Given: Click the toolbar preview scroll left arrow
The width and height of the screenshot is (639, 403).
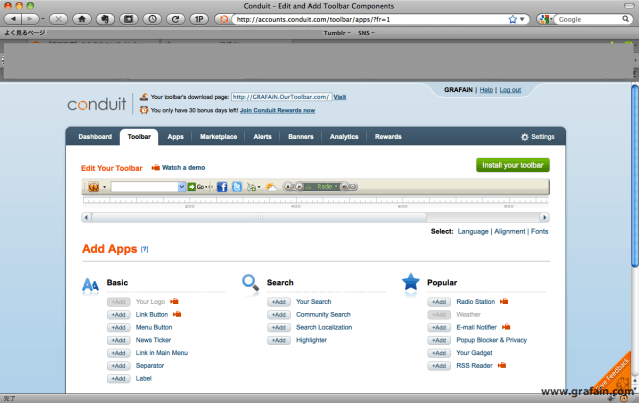Looking at the screenshot, I should 86,217.
